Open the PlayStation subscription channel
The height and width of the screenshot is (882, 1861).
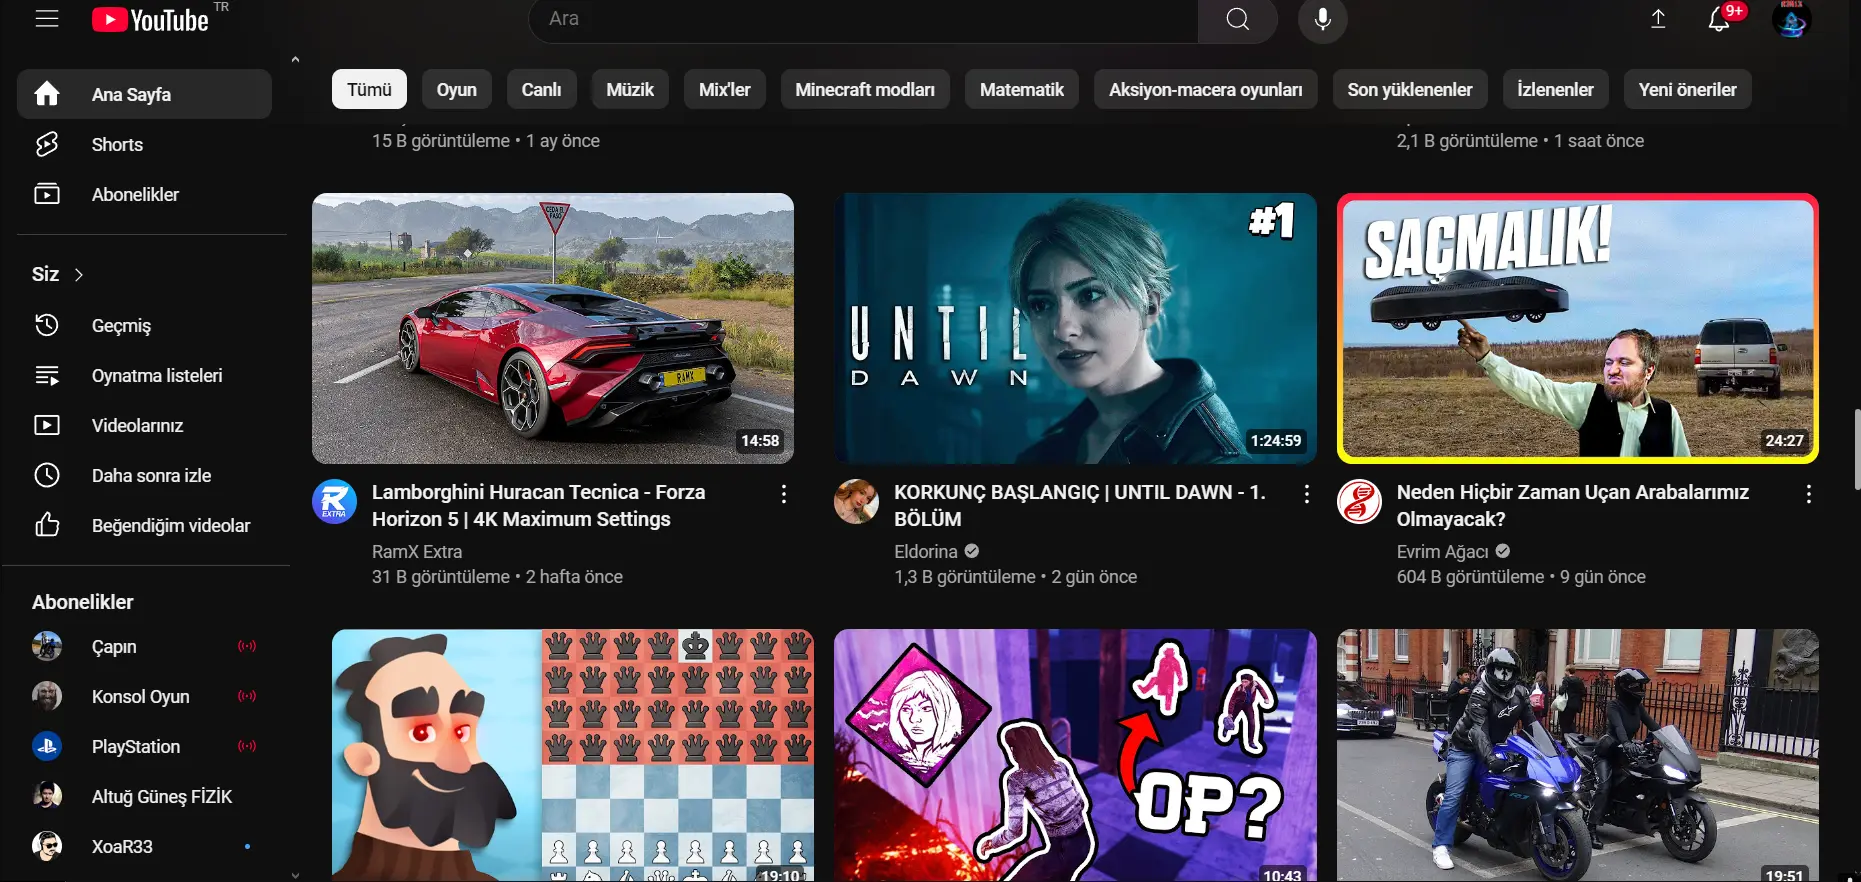coord(144,746)
